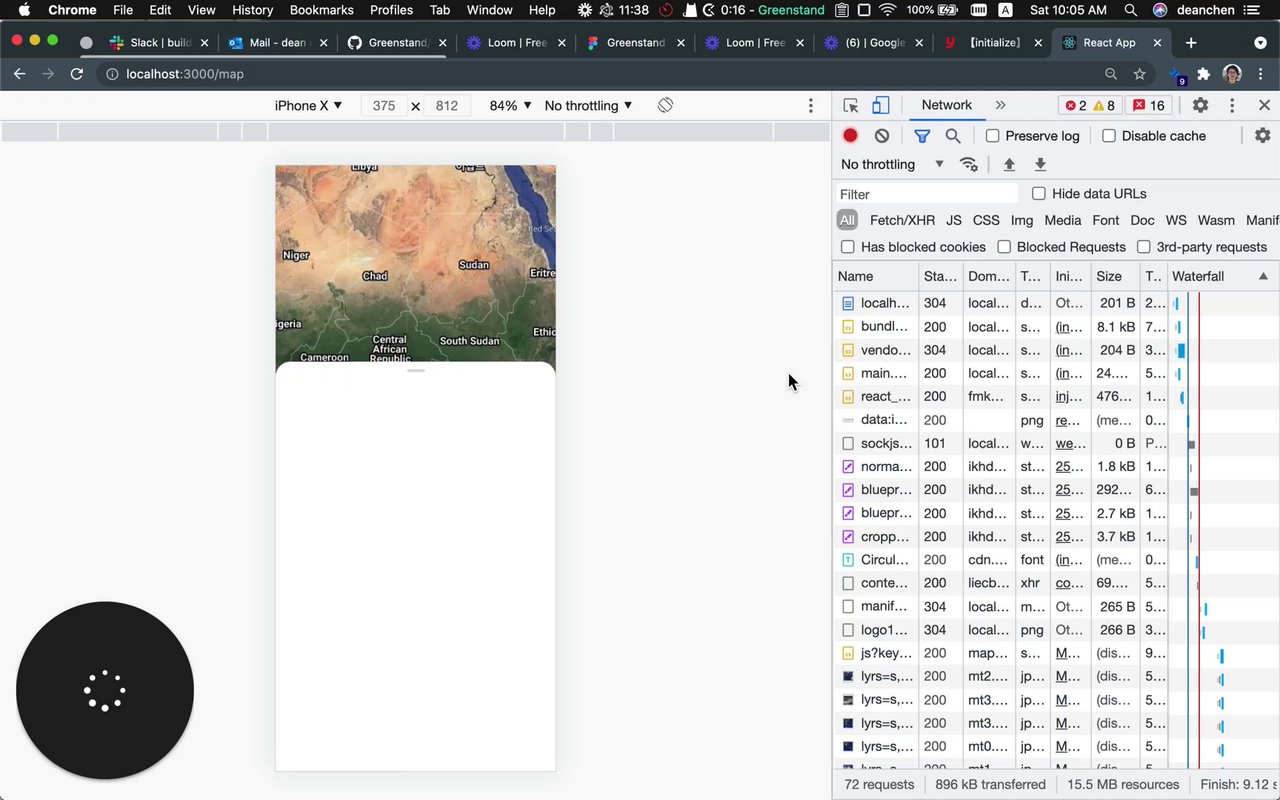
Task: Open the errors and warnings counter
Action: point(1090,105)
